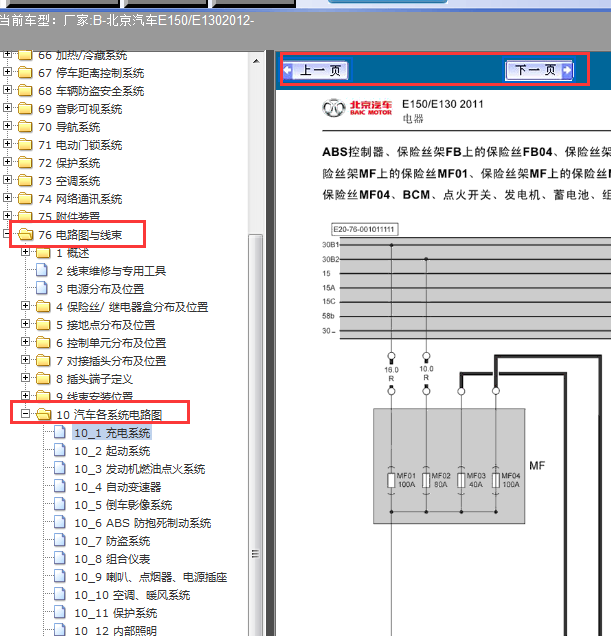Expand the 1 概述 subfolder
The height and width of the screenshot is (636, 611).
(25, 251)
